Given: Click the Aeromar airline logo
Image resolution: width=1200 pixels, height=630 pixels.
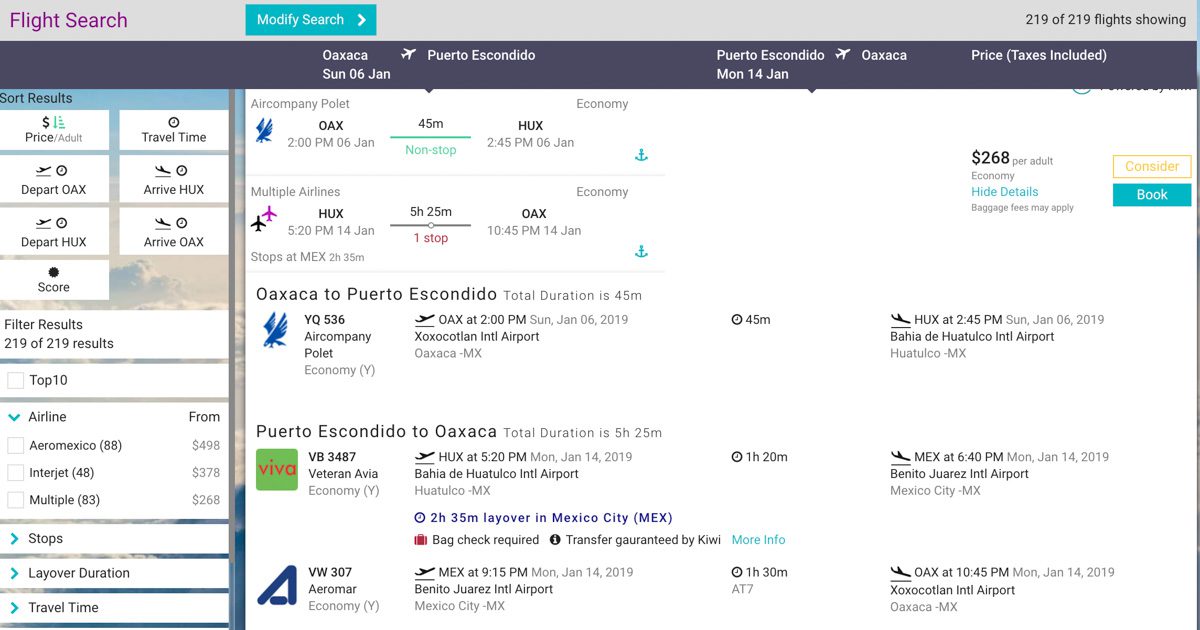Looking at the screenshot, I should 277,585.
